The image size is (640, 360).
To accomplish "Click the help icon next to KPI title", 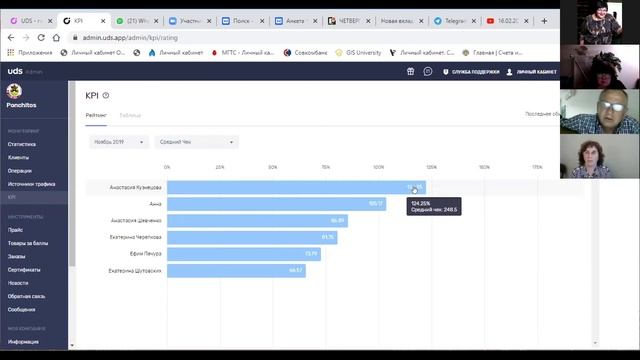I will coord(106,95).
